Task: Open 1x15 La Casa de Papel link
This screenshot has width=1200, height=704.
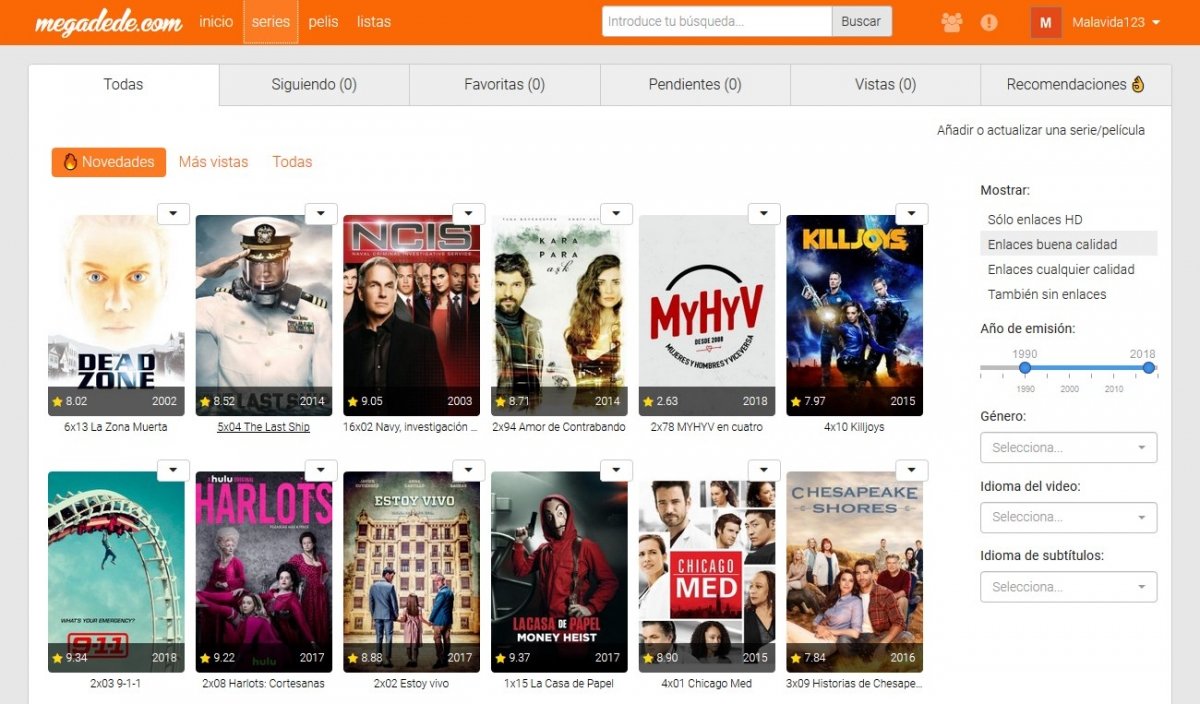Action: pos(558,684)
